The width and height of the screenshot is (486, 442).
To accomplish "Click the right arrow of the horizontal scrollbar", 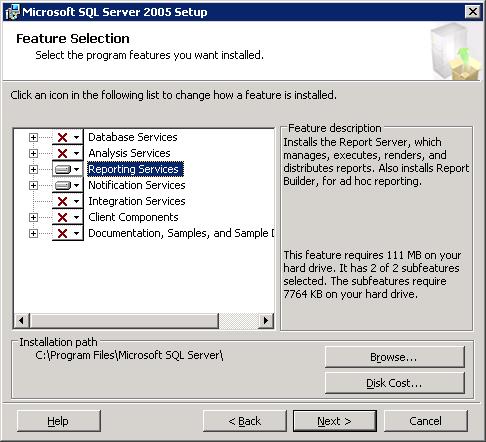I will 266,320.
